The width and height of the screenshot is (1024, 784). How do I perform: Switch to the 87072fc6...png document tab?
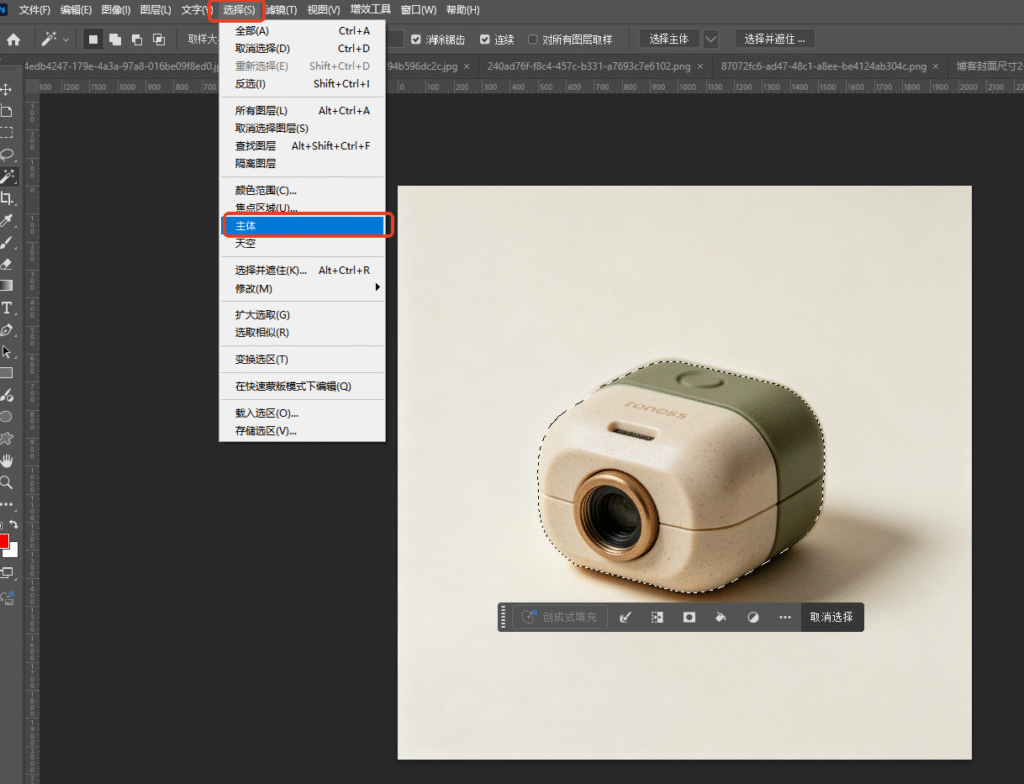(824, 66)
